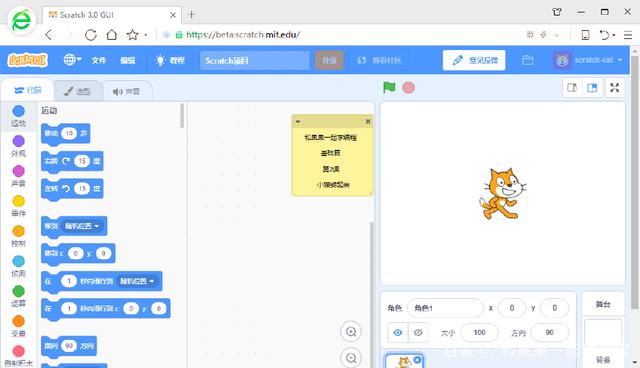
Task: Open the language globe menu
Action: [x=72, y=60]
